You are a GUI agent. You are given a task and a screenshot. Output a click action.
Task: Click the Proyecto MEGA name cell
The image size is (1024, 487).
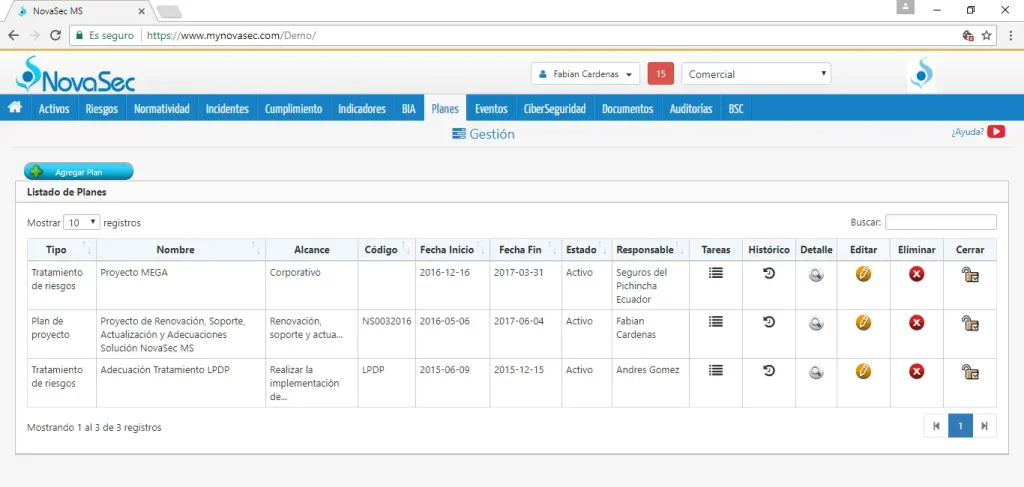coord(181,285)
